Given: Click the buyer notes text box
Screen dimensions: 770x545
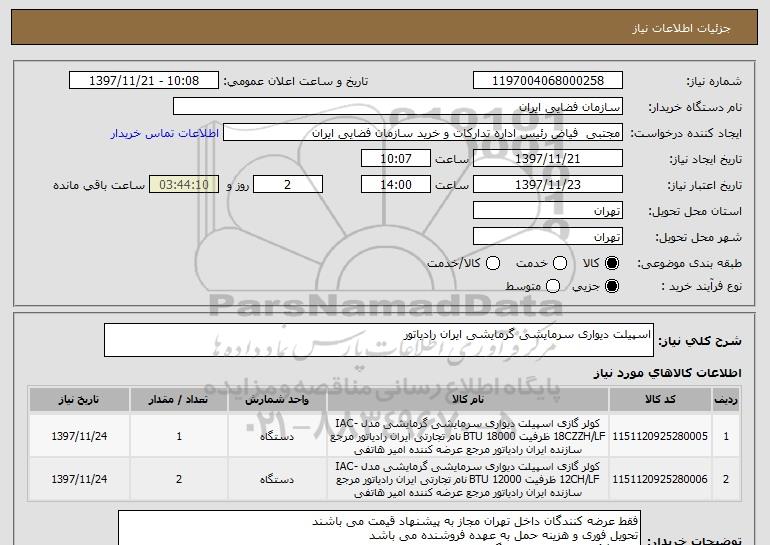Looking at the screenshot, I should (379, 528).
